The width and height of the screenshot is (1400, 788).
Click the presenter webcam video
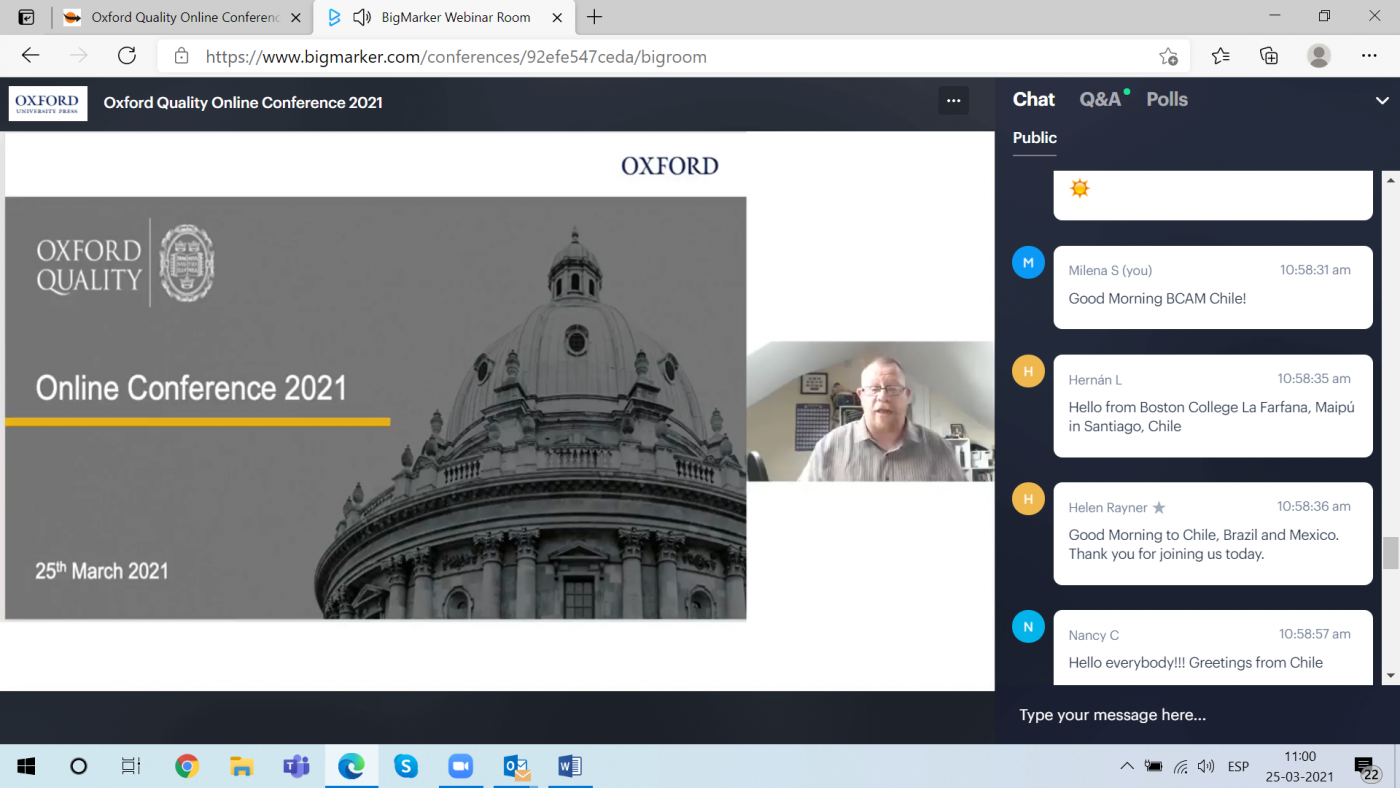click(870, 411)
